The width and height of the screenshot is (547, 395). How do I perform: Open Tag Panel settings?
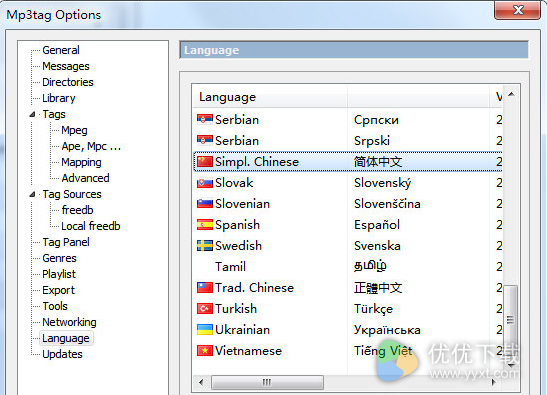point(66,243)
